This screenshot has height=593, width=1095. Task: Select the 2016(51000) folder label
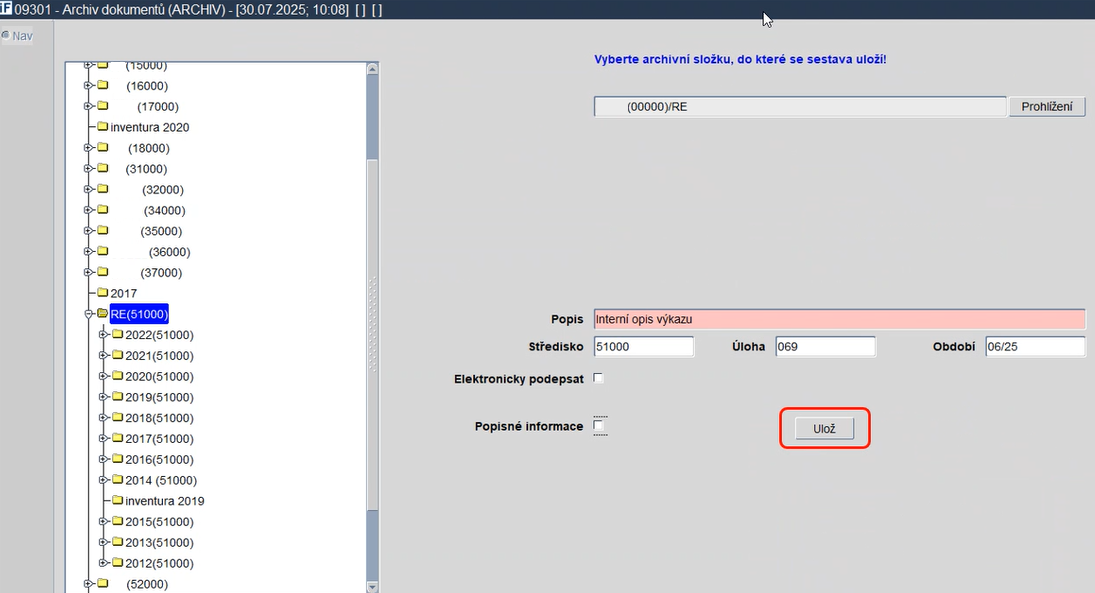(159, 460)
